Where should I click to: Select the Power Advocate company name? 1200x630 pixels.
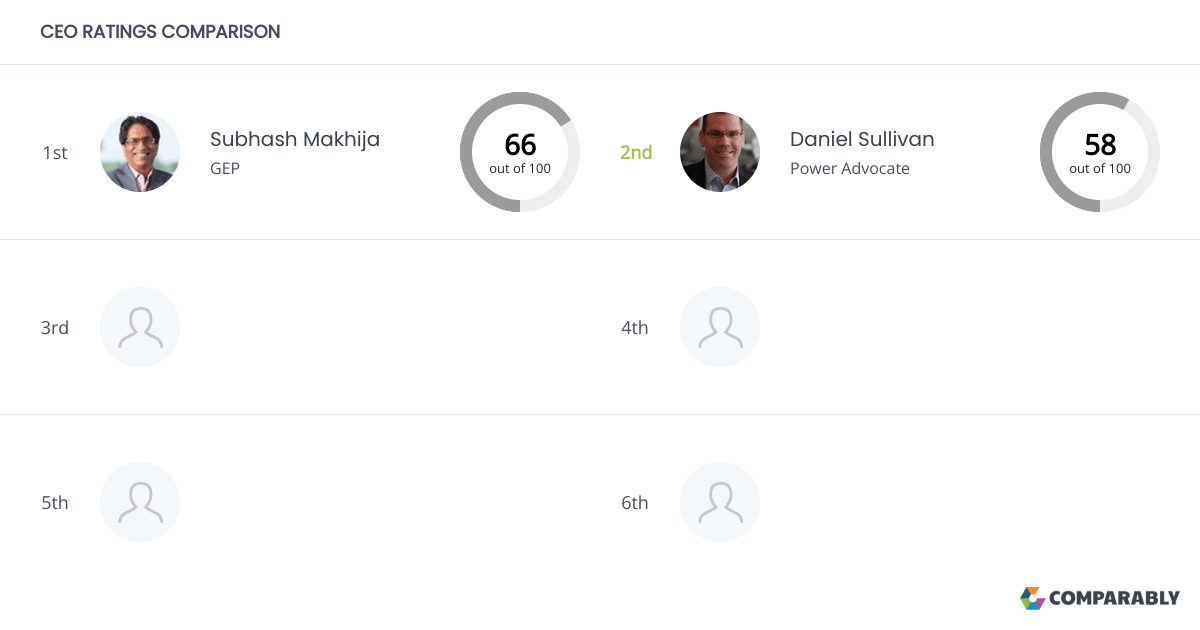click(850, 168)
